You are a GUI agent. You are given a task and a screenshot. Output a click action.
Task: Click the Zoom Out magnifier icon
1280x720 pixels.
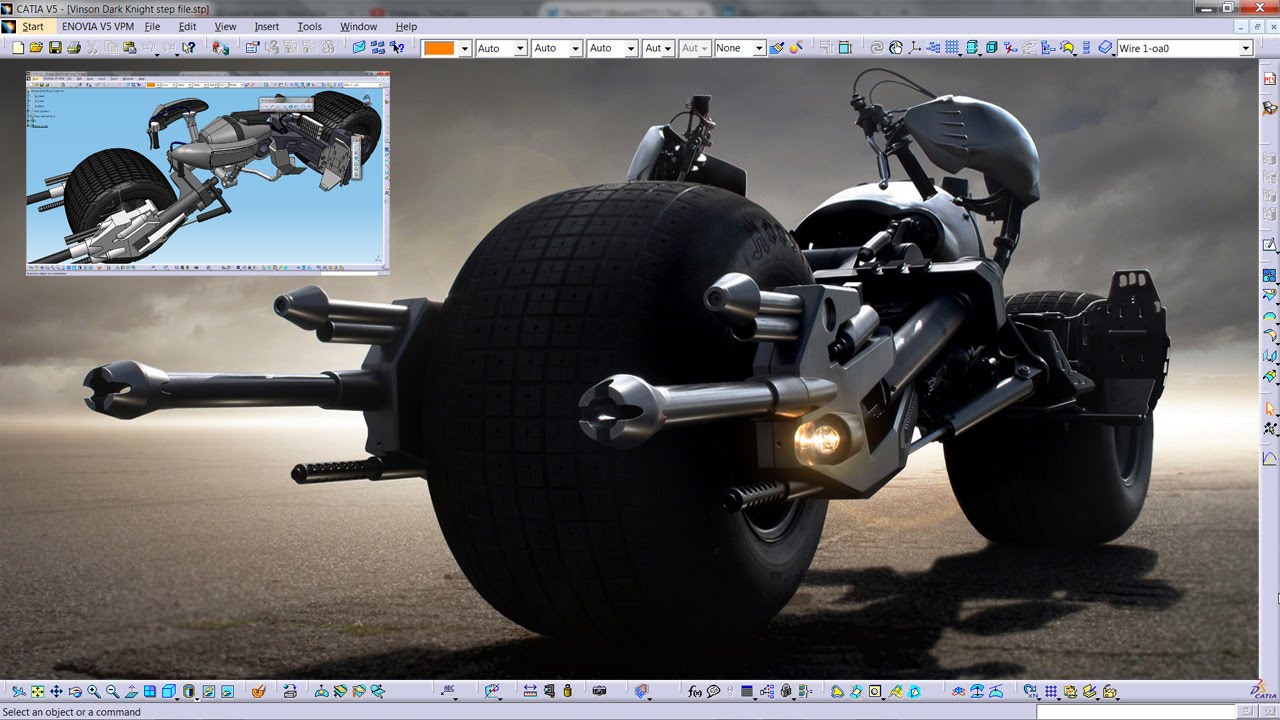coord(112,691)
